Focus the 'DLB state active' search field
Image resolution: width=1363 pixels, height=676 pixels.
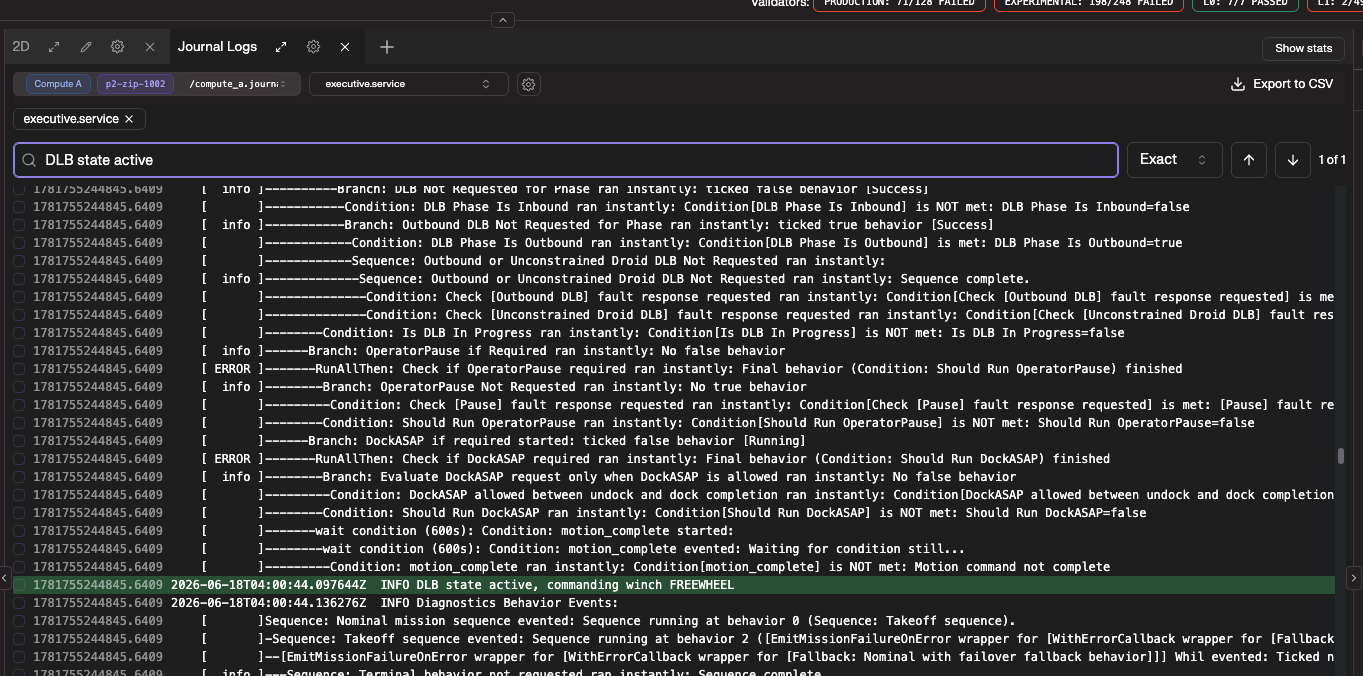pyautogui.click(x=565, y=160)
